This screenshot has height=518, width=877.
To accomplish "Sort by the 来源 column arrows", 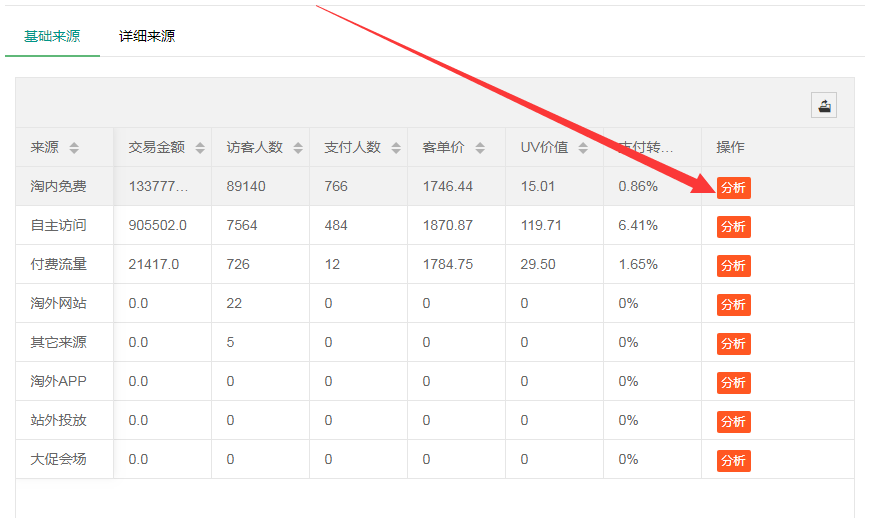I will tap(74, 148).
